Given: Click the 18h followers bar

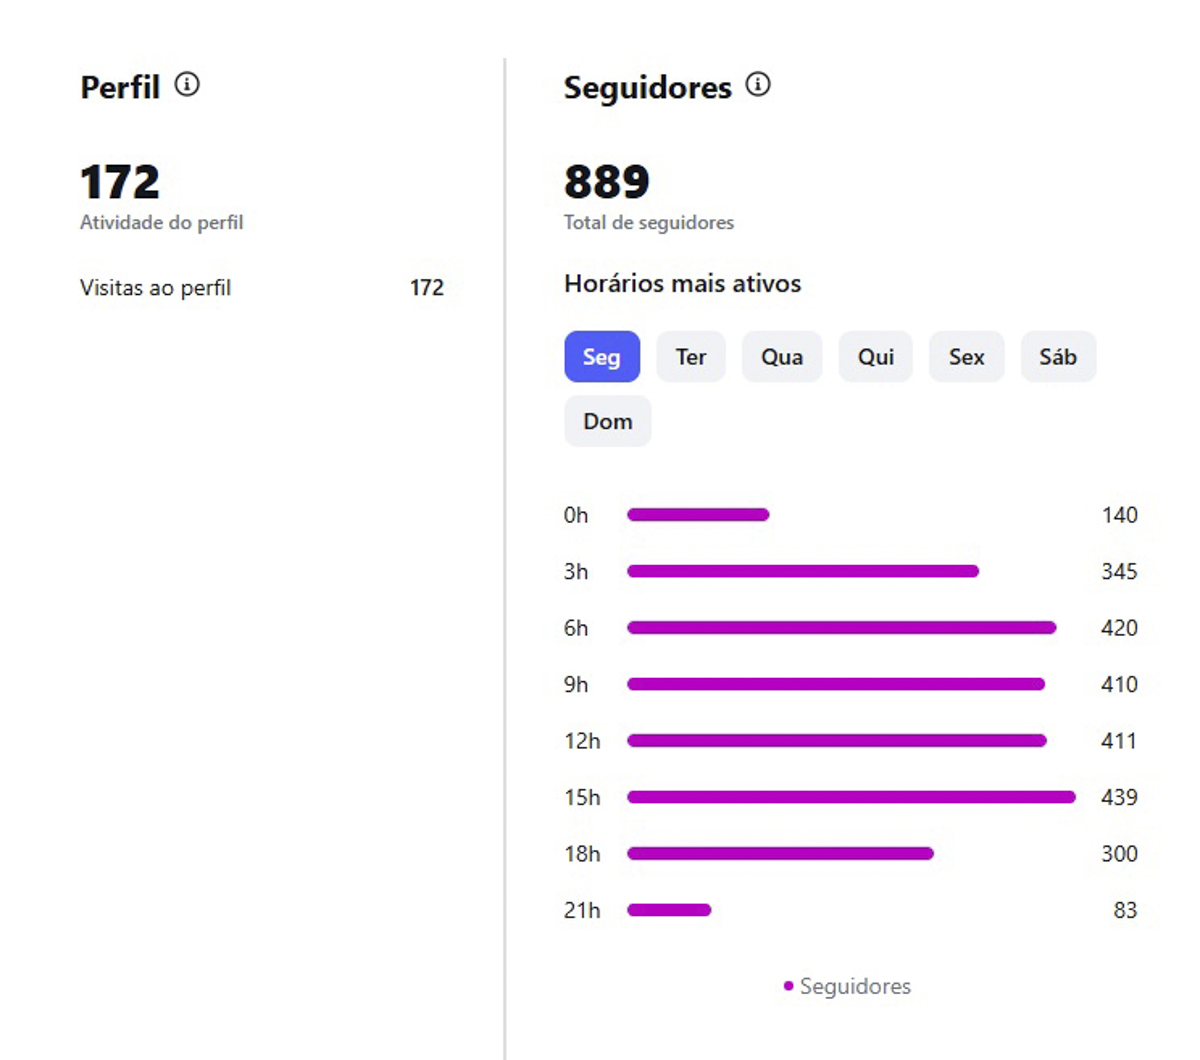Looking at the screenshot, I should point(781,854).
